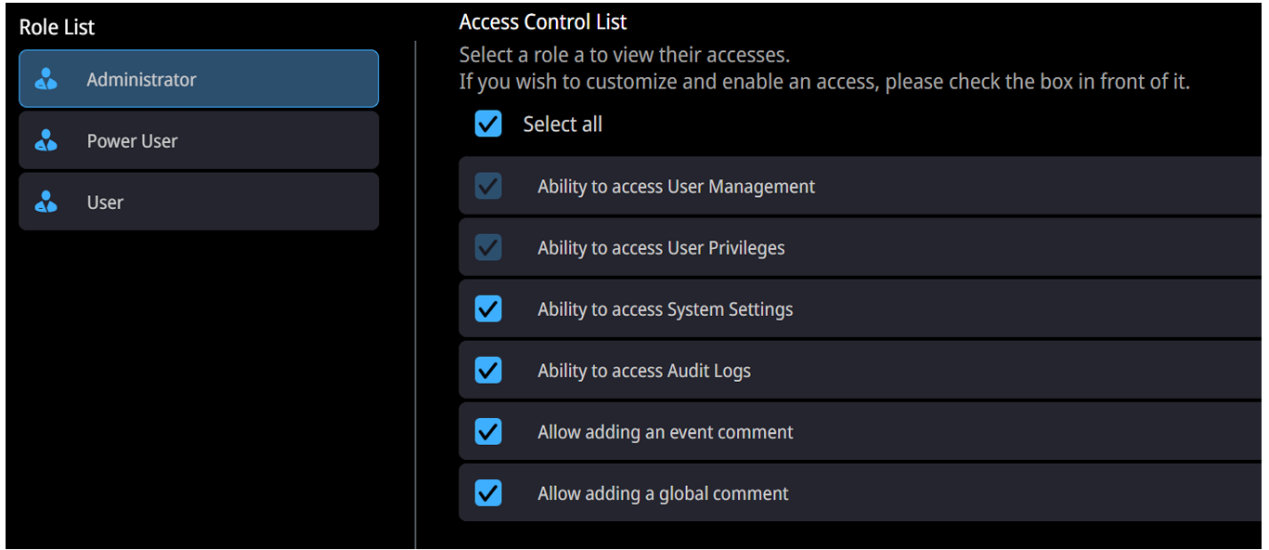
Task: Choose the Power User role label
Action: [x=132, y=141]
